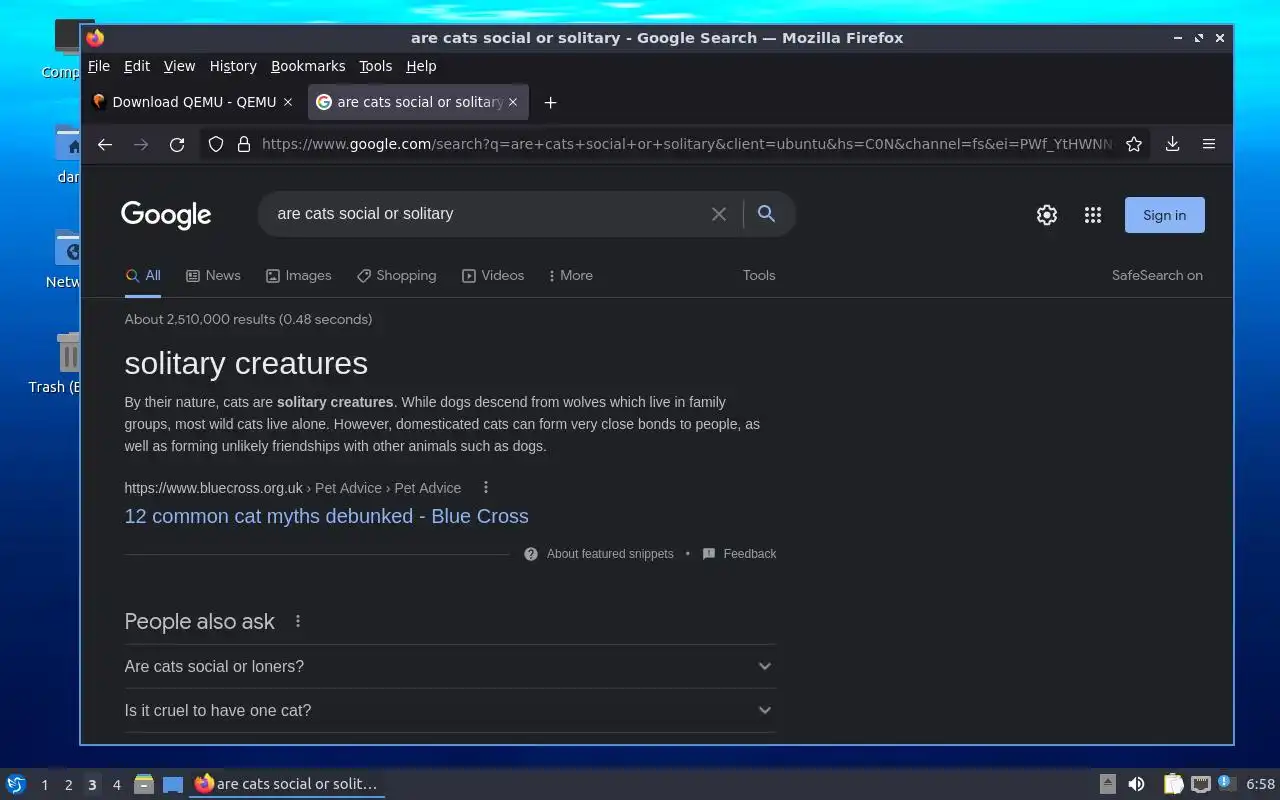The width and height of the screenshot is (1280, 800).
Task: Switch to workspace 2
Action: pyautogui.click(x=68, y=785)
